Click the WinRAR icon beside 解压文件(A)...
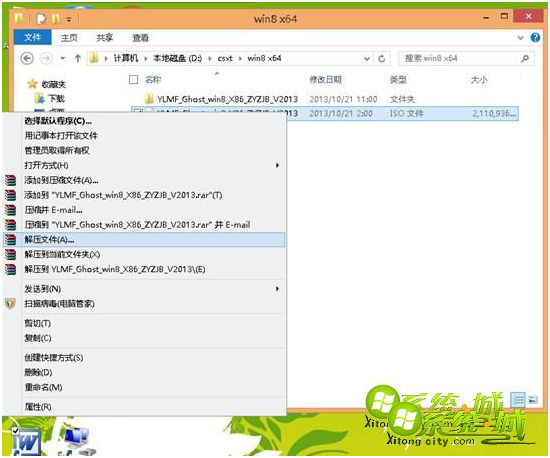The height and width of the screenshot is (458, 550). (x=11, y=240)
